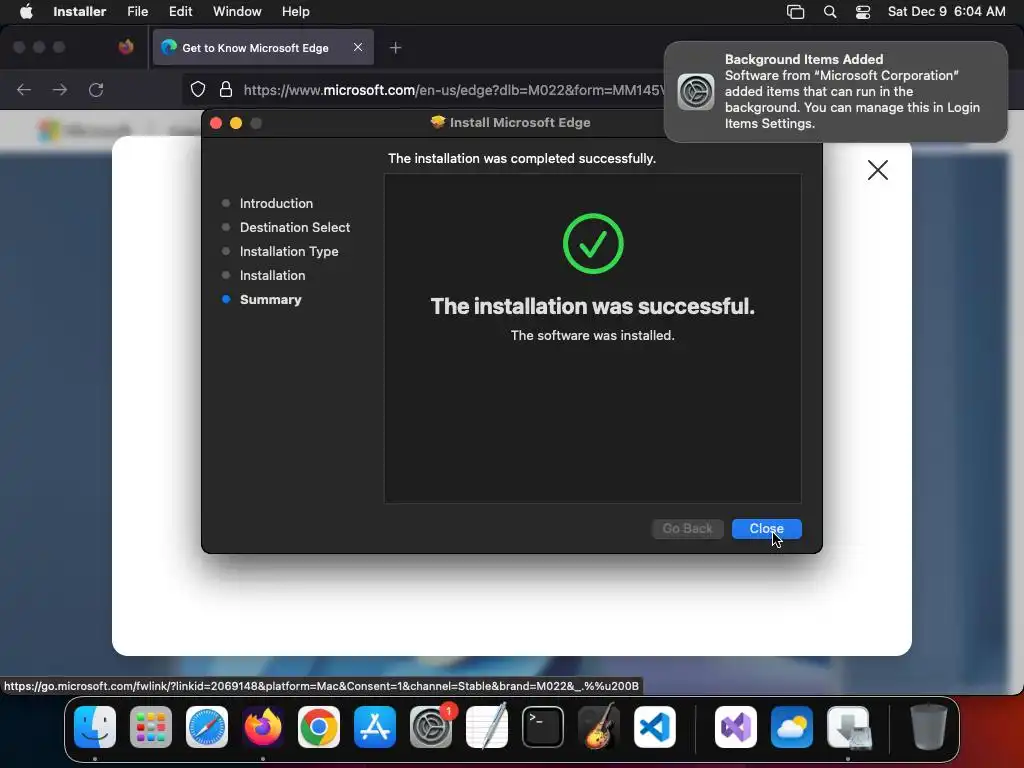Click 'The software was installed.' text
This screenshot has width=1024, height=768.
pos(592,335)
